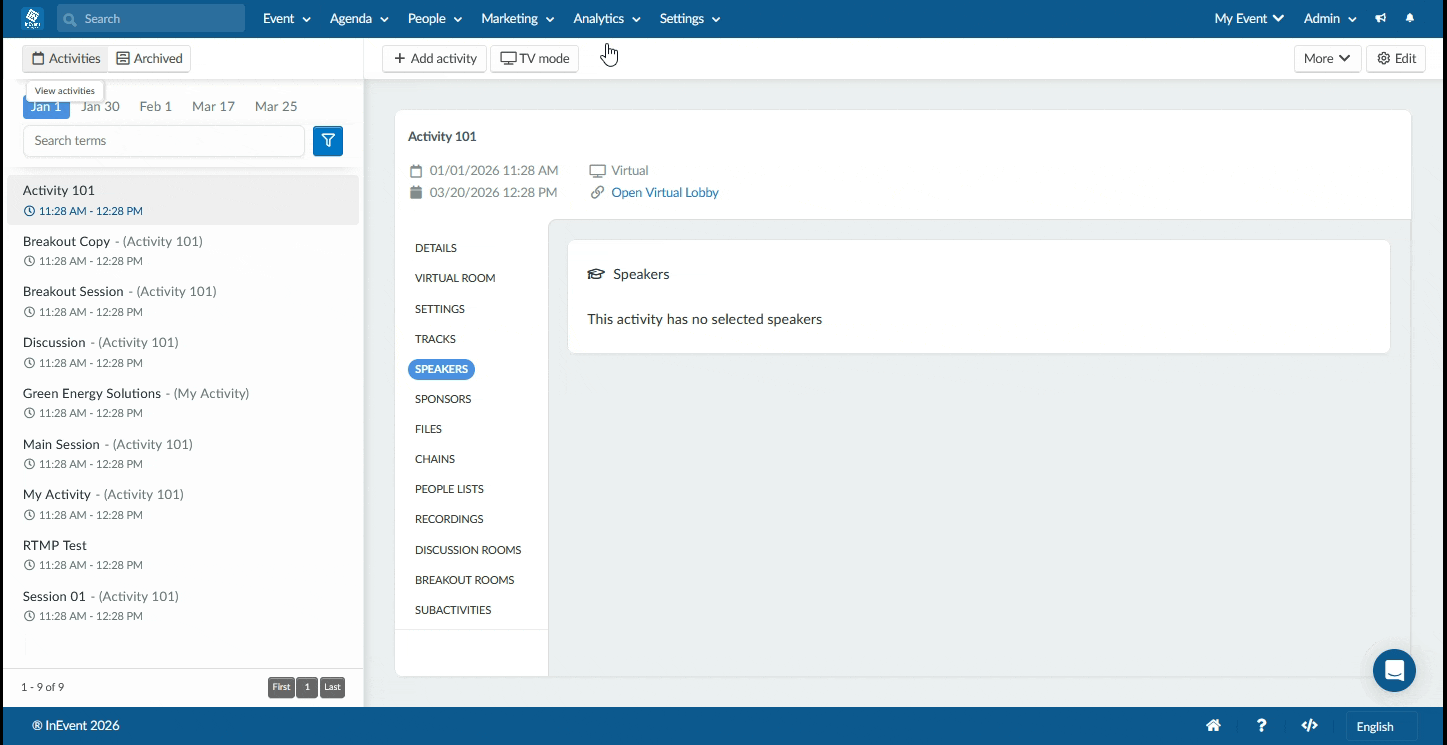Open the notifications bell icon
Image resolution: width=1447 pixels, height=745 pixels.
click(x=1410, y=18)
